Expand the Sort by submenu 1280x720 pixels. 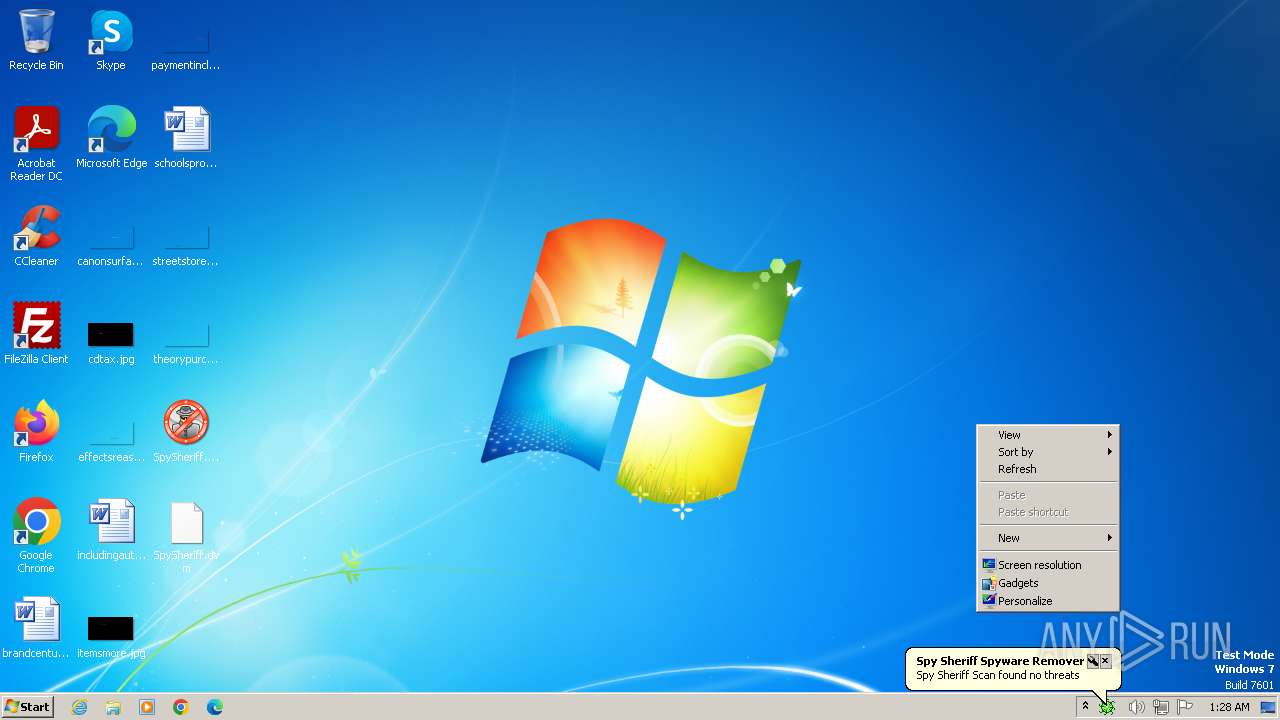[x=1048, y=452]
